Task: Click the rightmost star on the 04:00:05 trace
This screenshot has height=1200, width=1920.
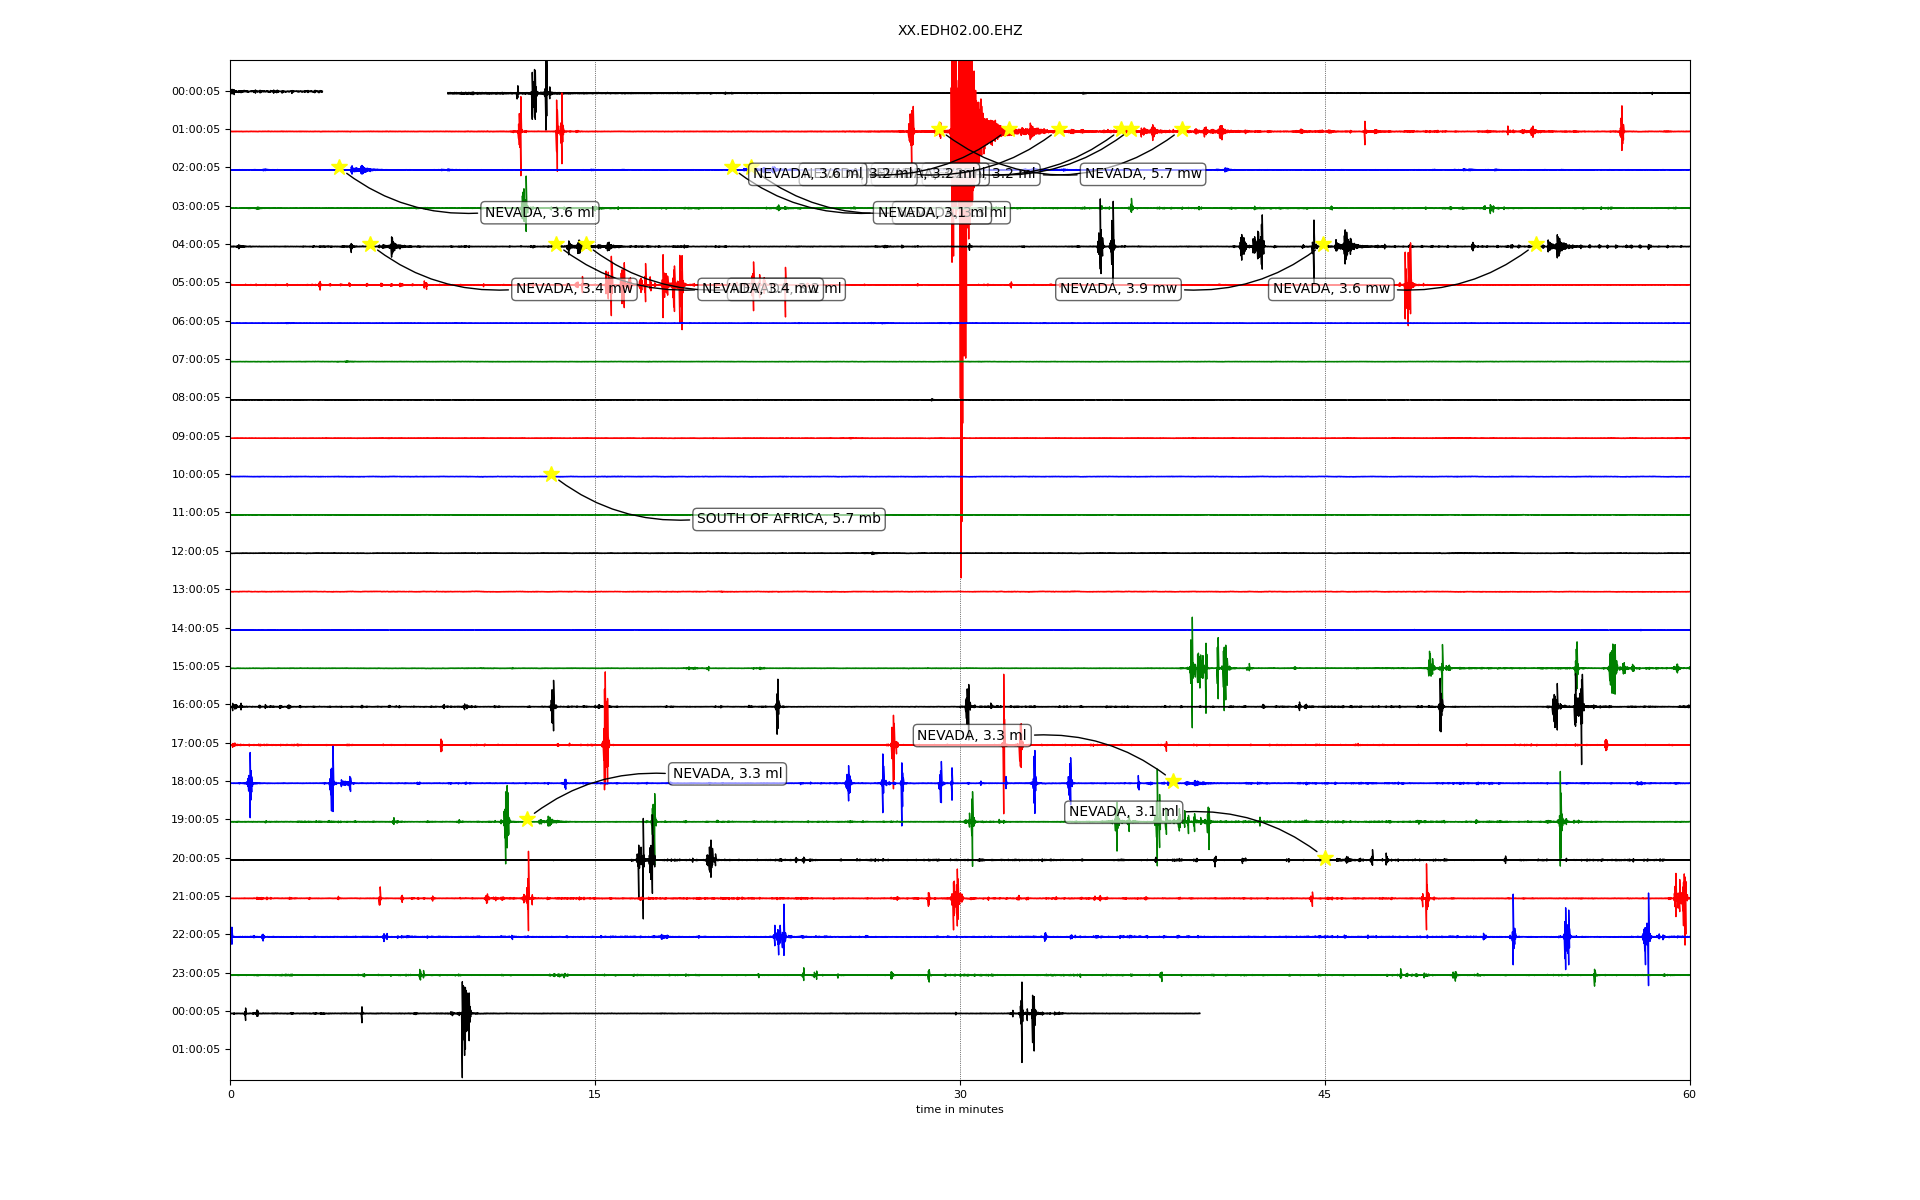Action: pos(1536,244)
